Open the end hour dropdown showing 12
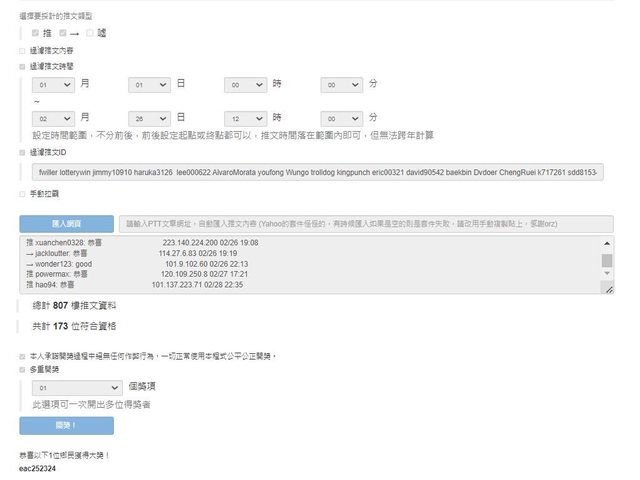This screenshot has width=640, height=480. tap(245, 117)
